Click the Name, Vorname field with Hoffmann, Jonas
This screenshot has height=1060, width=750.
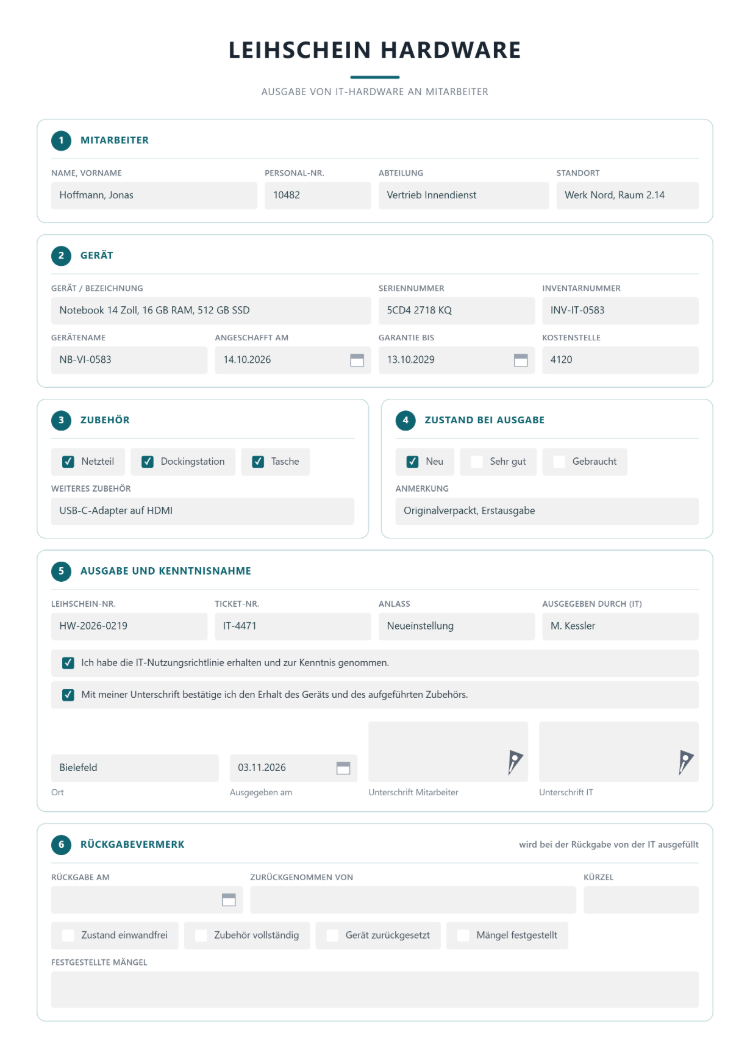tap(154, 195)
